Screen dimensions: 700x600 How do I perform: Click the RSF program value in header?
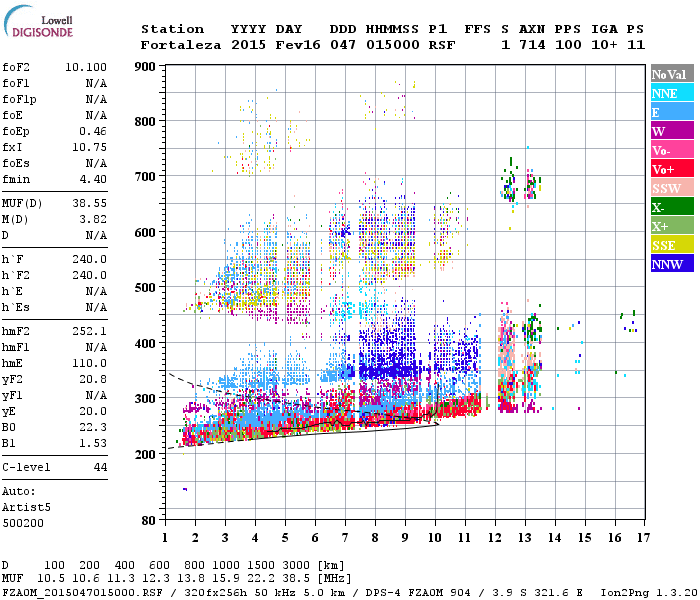(442, 45)
